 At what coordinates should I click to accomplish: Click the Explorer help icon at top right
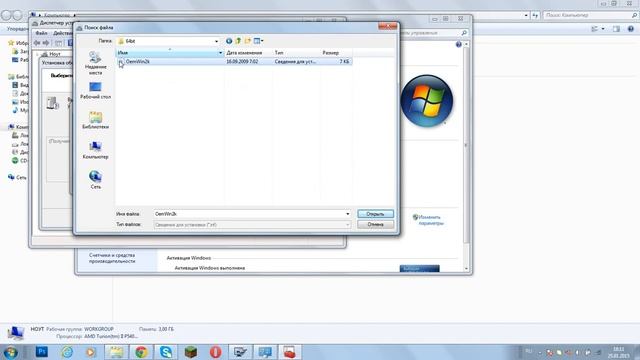click(631, 29)
